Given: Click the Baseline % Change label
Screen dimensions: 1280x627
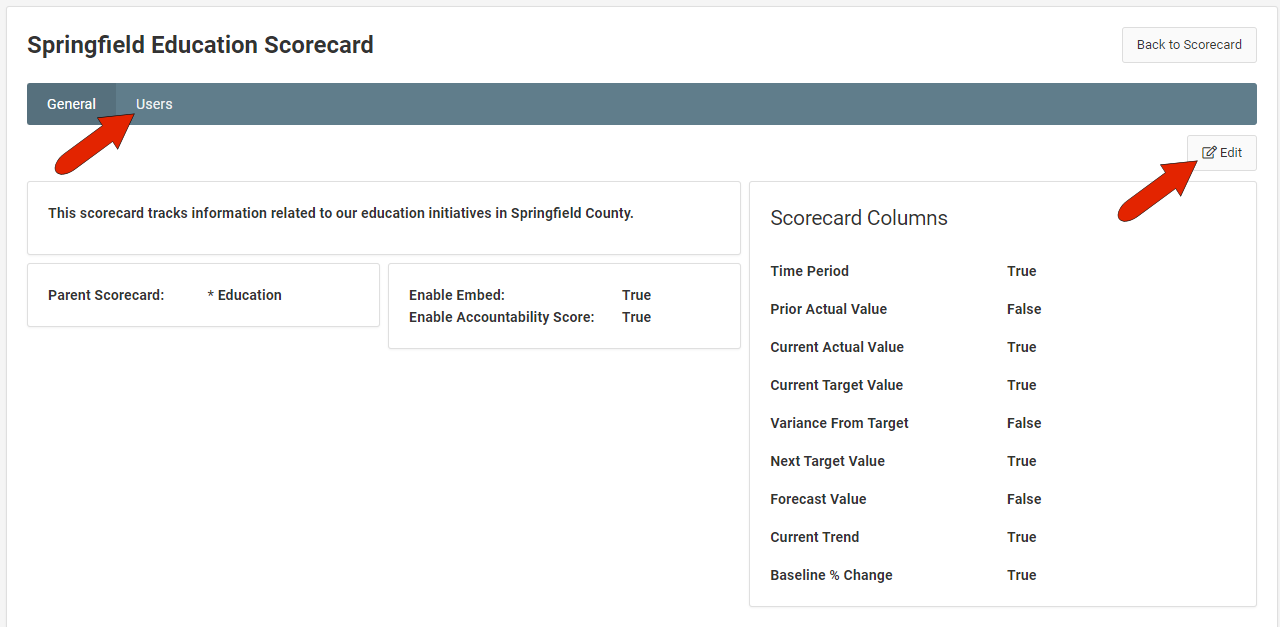Looking at the screenshot, I should pyautogui.click(x=831, y=575).
